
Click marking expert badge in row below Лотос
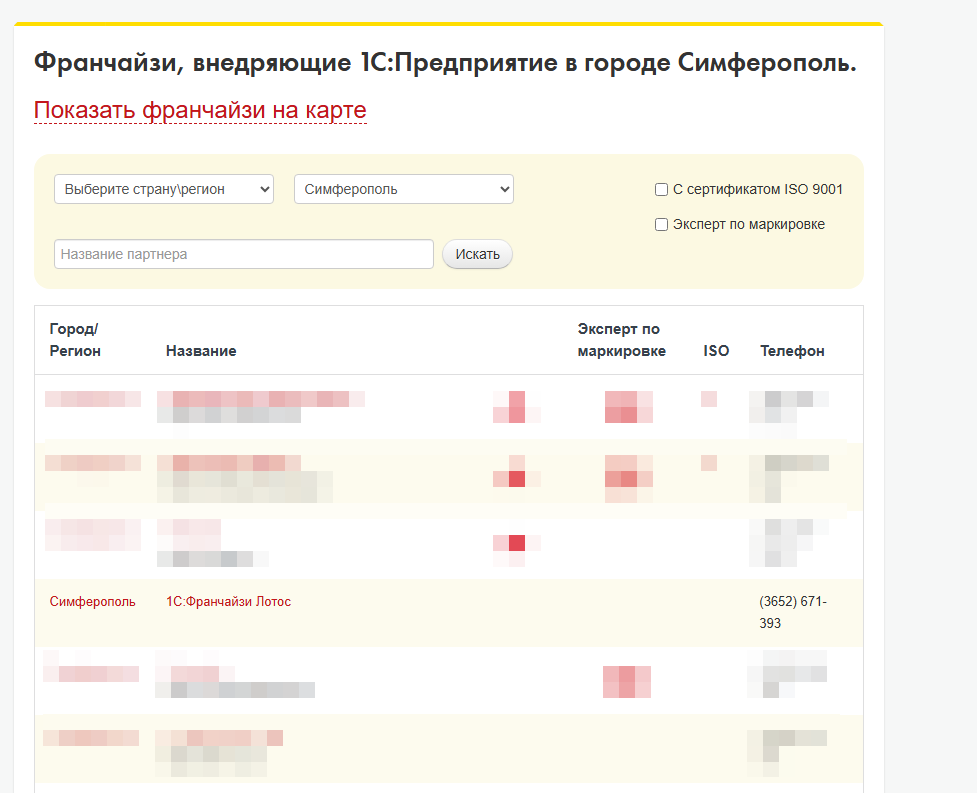tap(627, 681)
